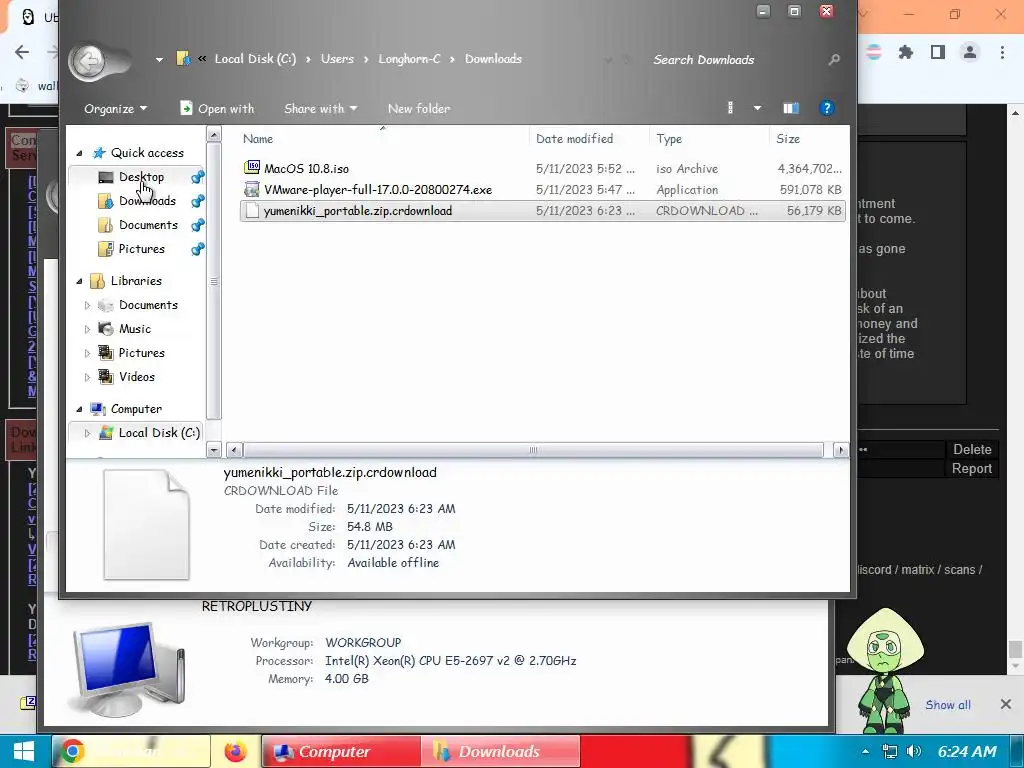The width and height of the screenshot is (1024, 768).
Task: Collapse the Computer tree section
Action: [x=80, y=409]
